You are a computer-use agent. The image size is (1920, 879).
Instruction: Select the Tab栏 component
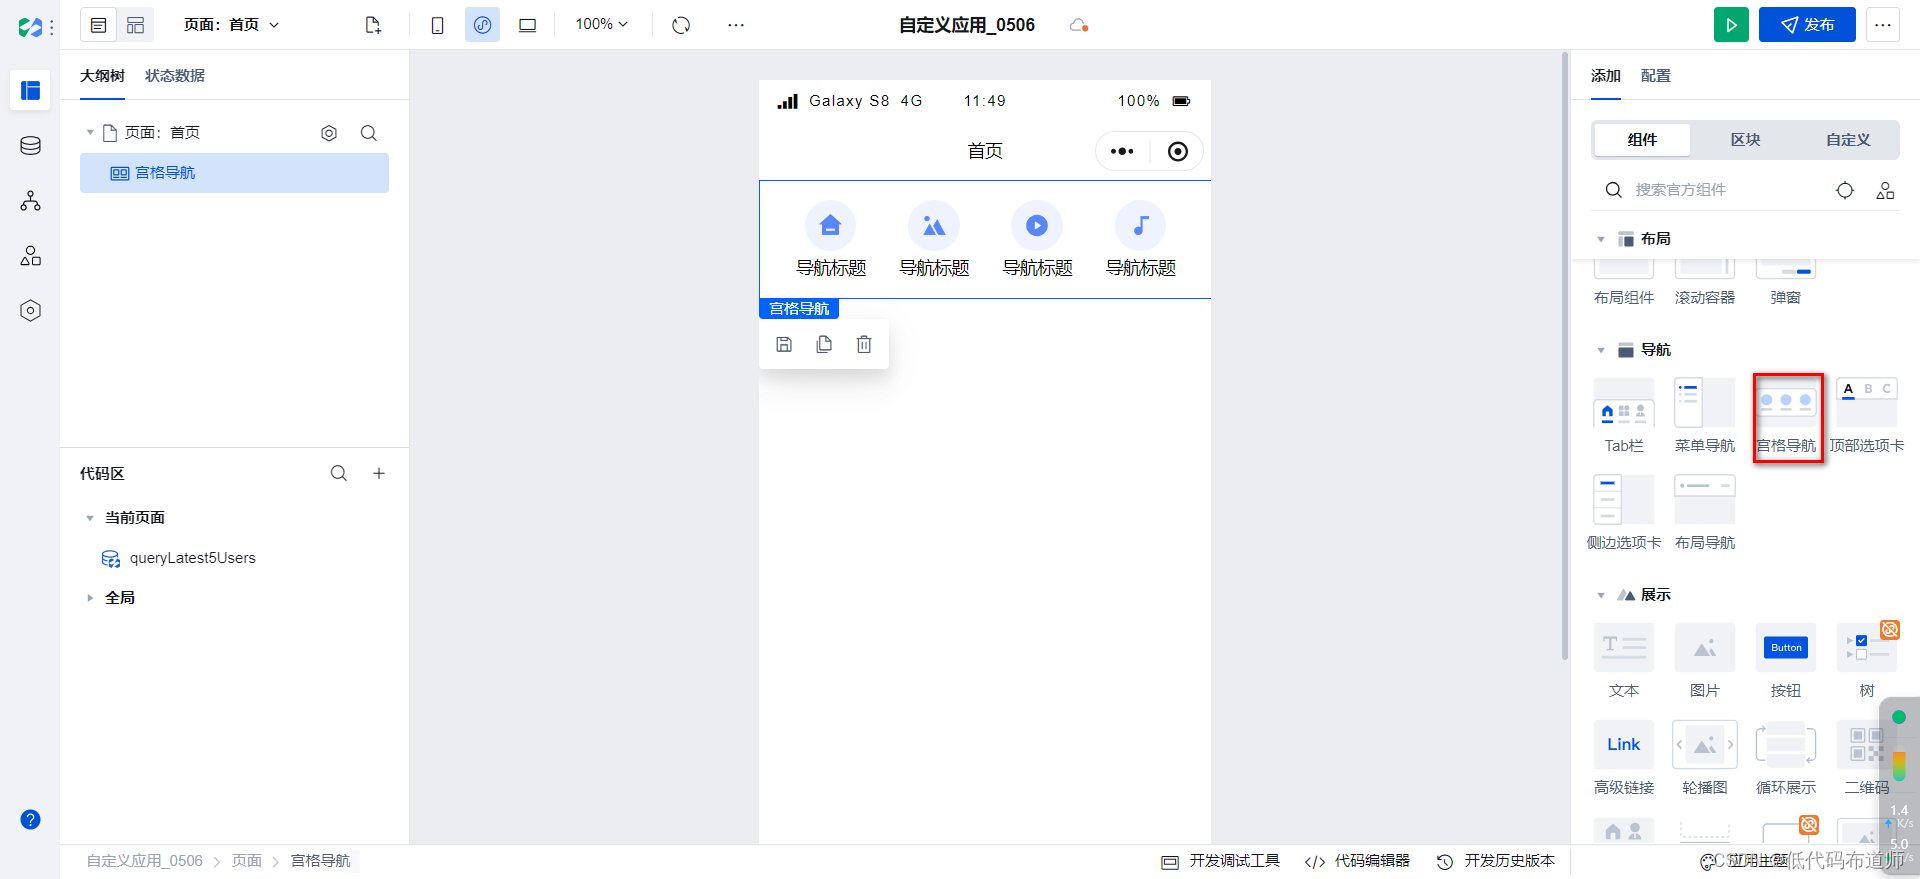(x=1624, y=416)
